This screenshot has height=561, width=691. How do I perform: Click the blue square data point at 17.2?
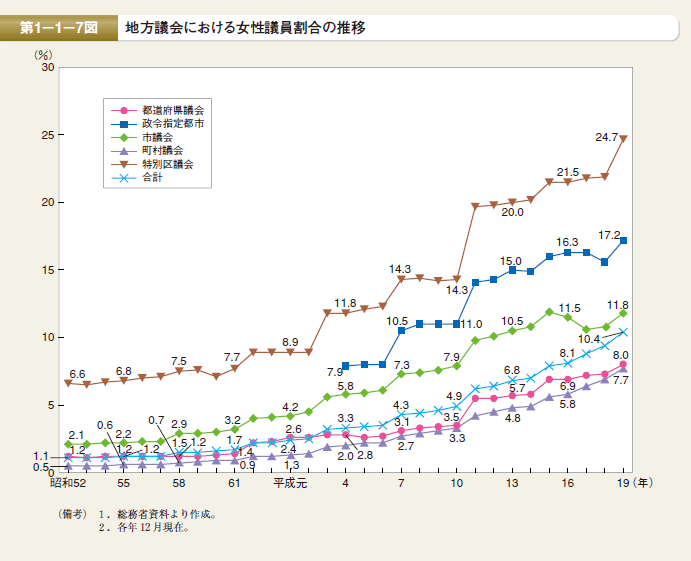[x=623, y=241]
